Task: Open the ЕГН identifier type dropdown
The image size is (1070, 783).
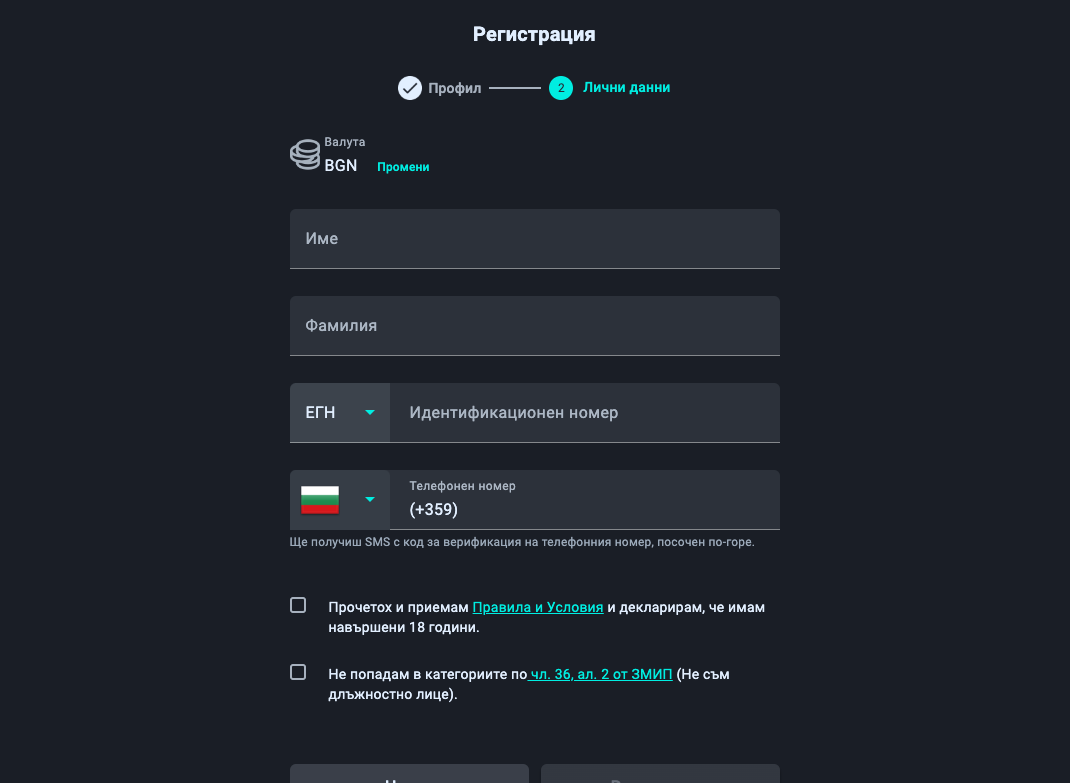Action: [339, 412]
